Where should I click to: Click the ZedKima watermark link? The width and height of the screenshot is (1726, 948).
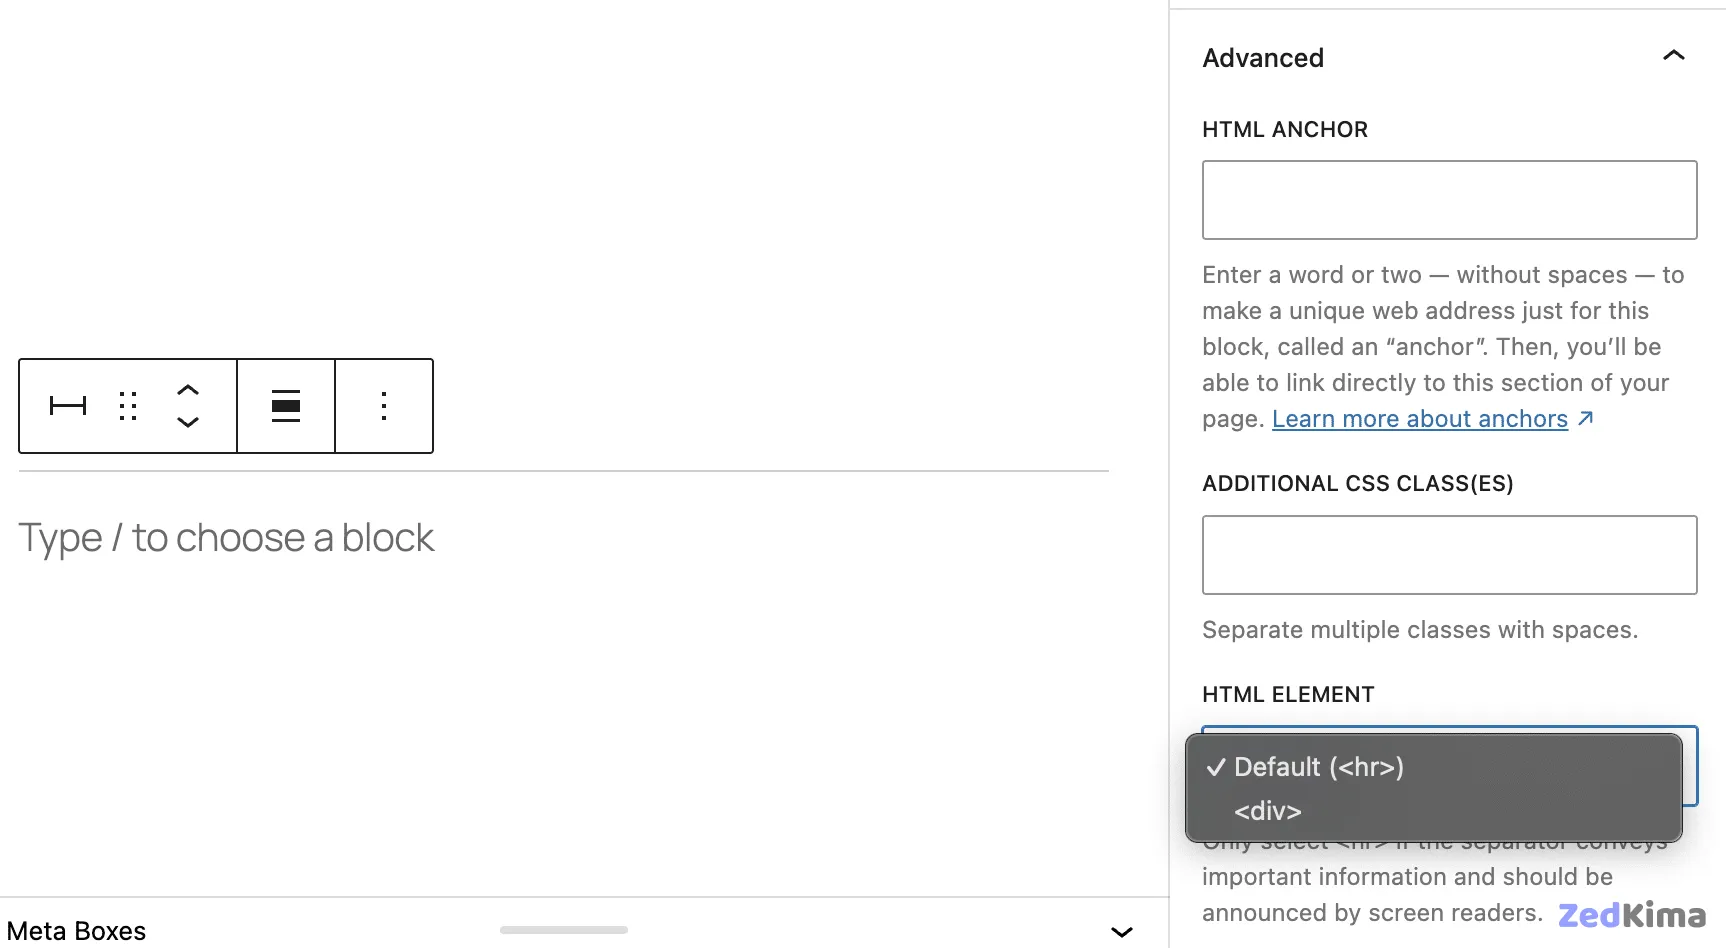pyautogui.click(x=1631, y=913)
